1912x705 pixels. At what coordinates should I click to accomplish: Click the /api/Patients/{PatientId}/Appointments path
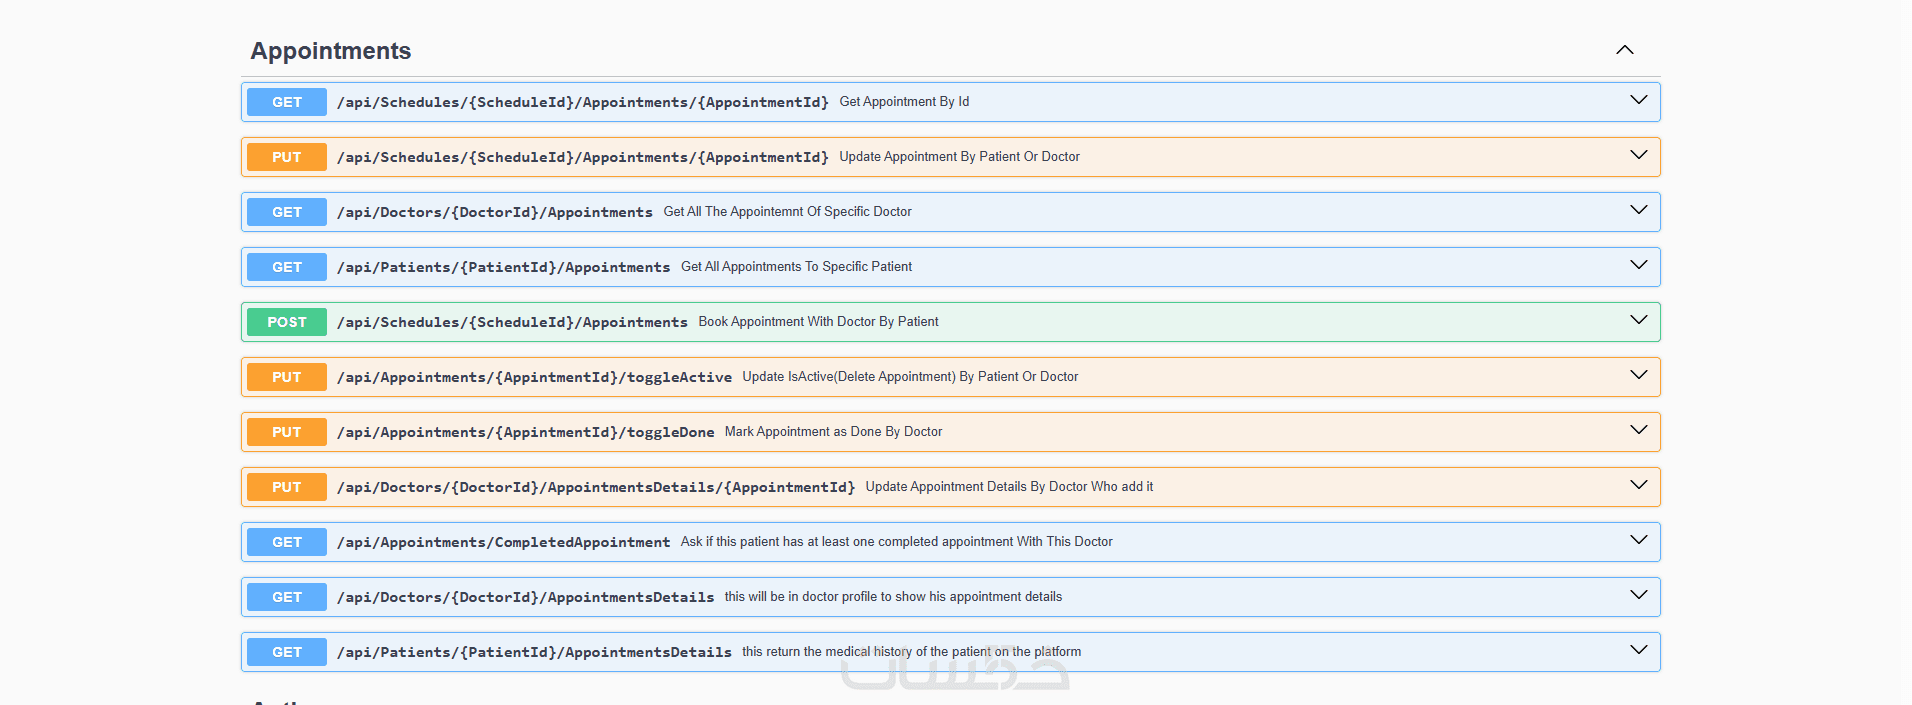pyautogui.click(x=503, y=267)
